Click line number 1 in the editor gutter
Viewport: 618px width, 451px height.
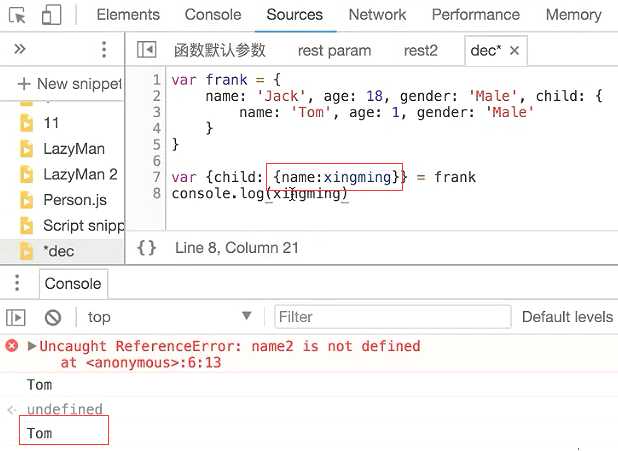(x=156, y=80)
